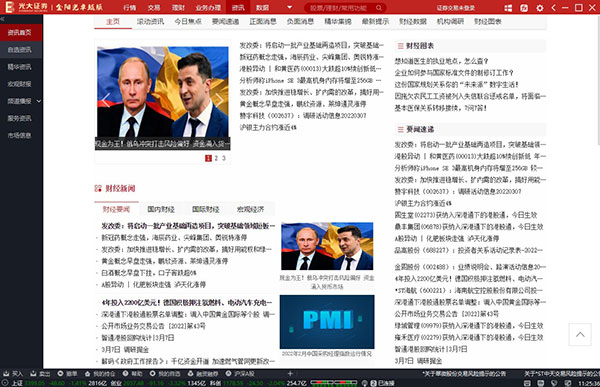Click the search magnifier icon
This screenshot has height=387, width=600.
pos(378,8)
